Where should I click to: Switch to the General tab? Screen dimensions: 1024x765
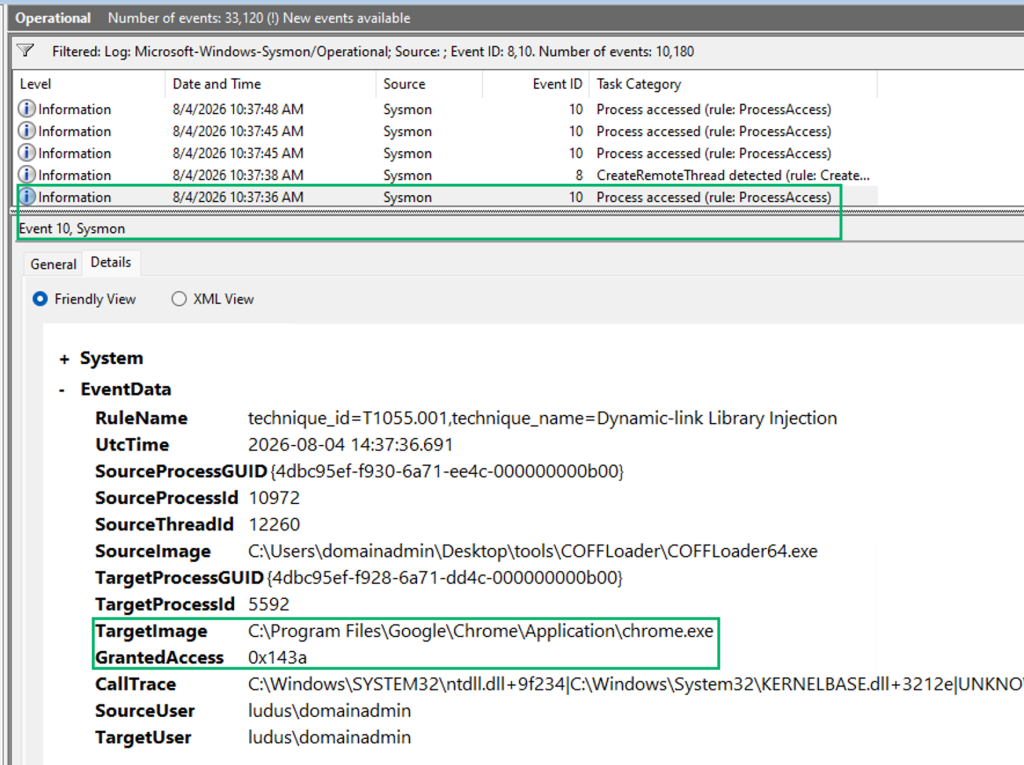tap(54, 264)
